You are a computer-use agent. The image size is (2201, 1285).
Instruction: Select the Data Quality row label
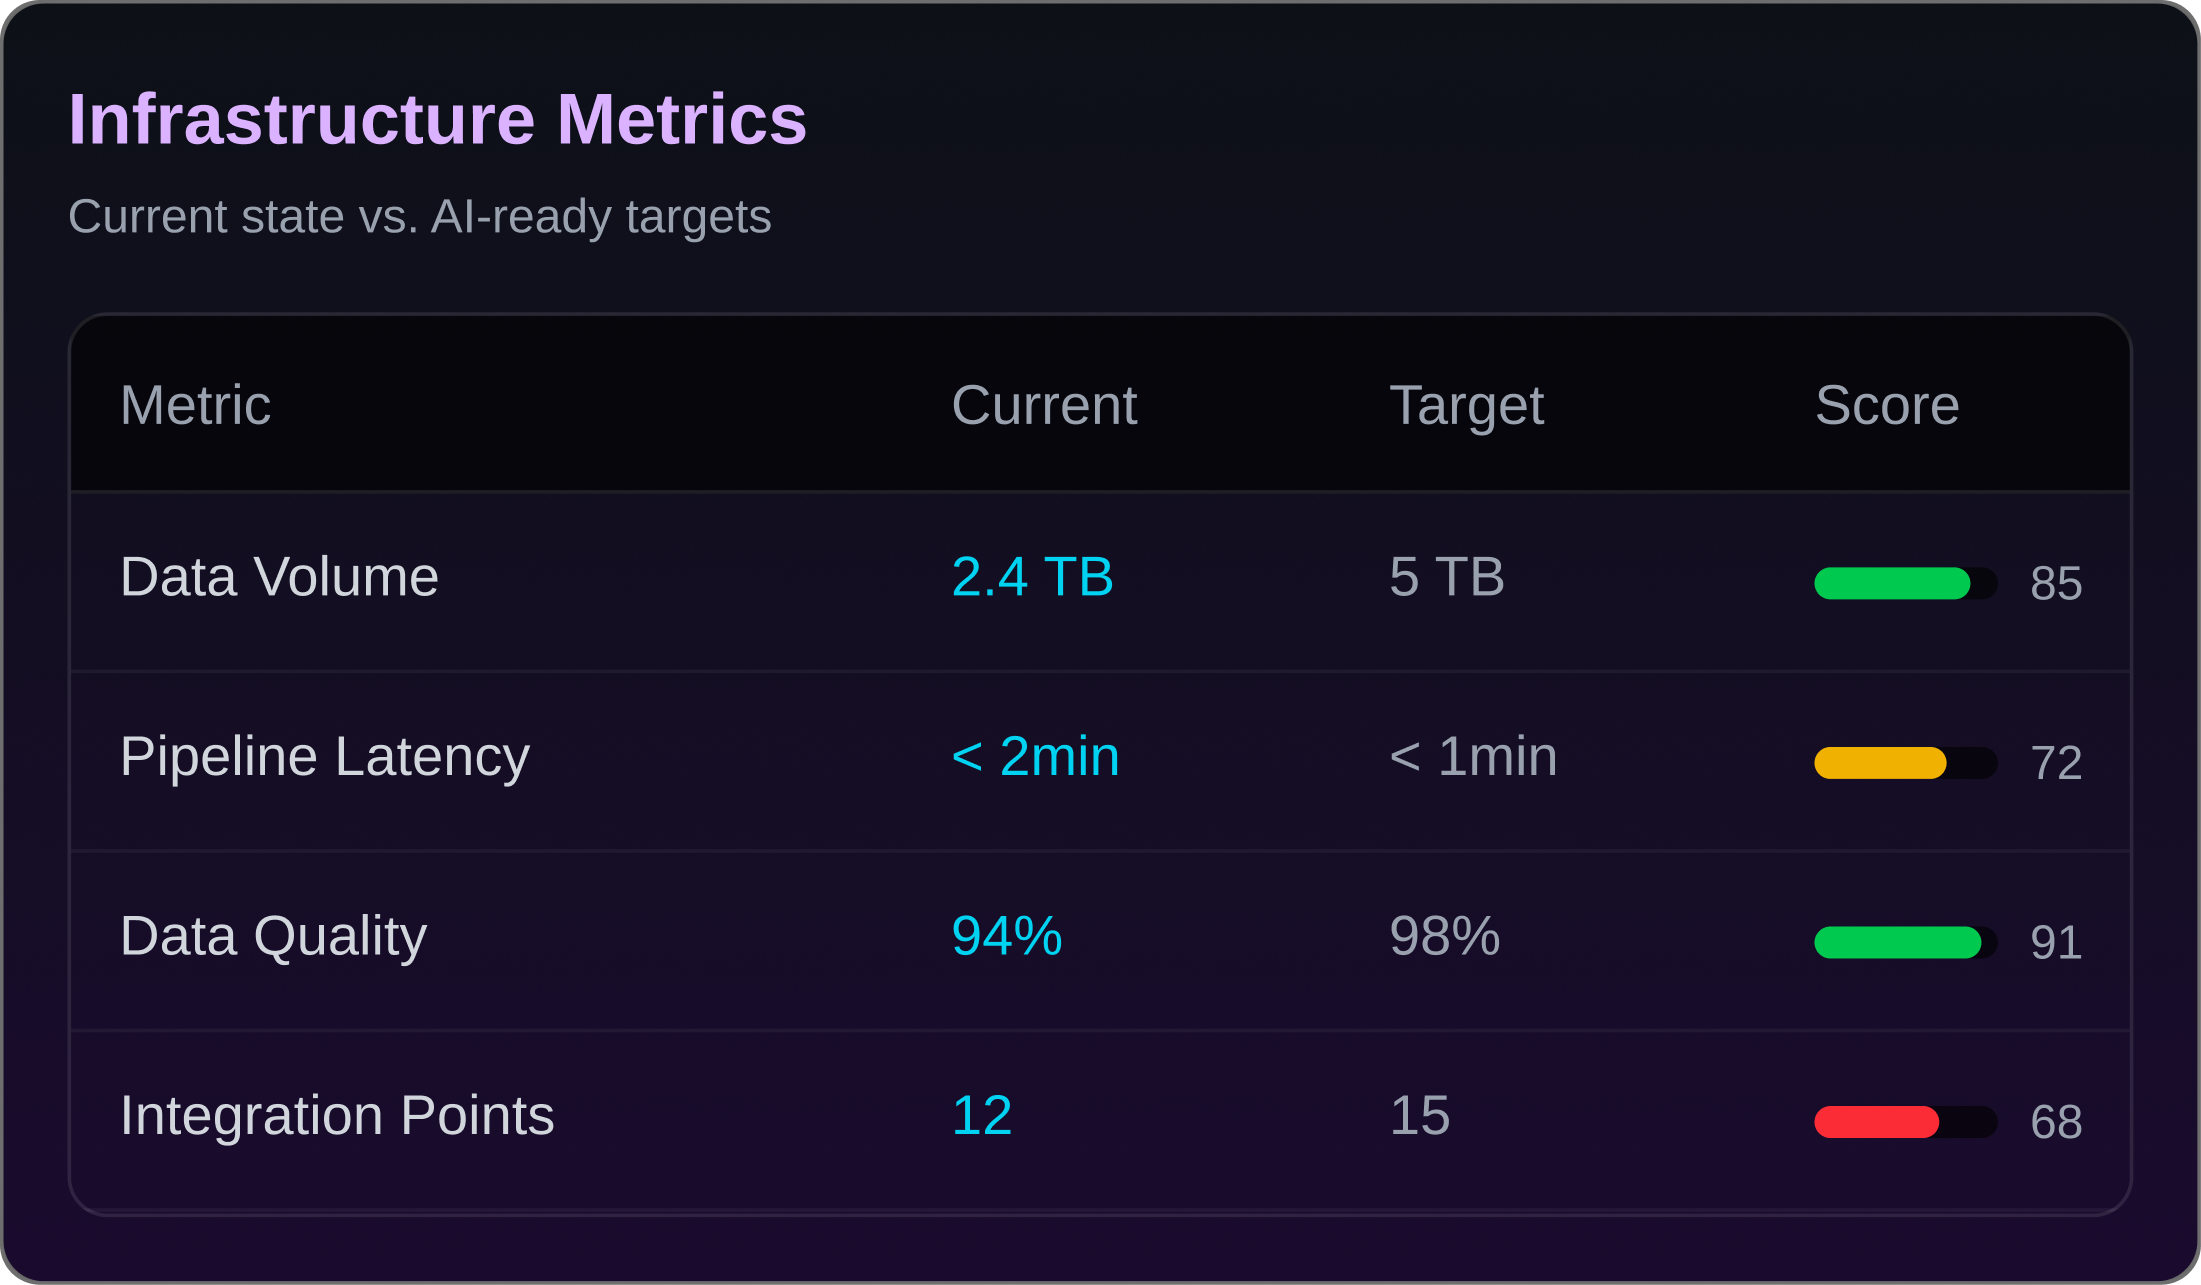point(273,937)
